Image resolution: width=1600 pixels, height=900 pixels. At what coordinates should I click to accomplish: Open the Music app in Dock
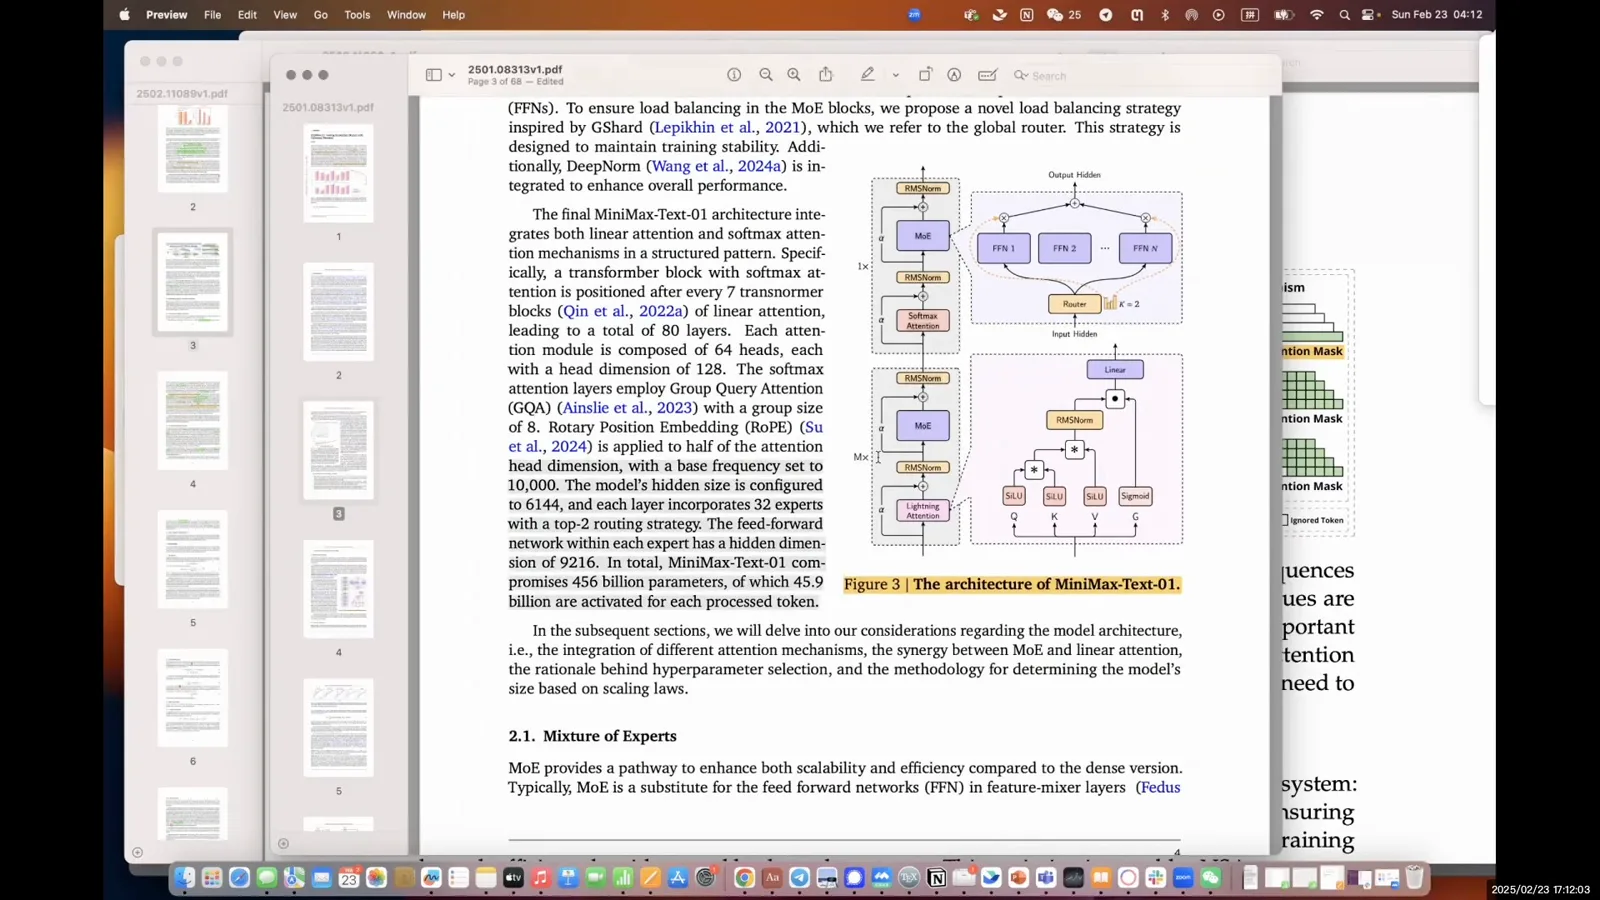[x=541, y=878]
